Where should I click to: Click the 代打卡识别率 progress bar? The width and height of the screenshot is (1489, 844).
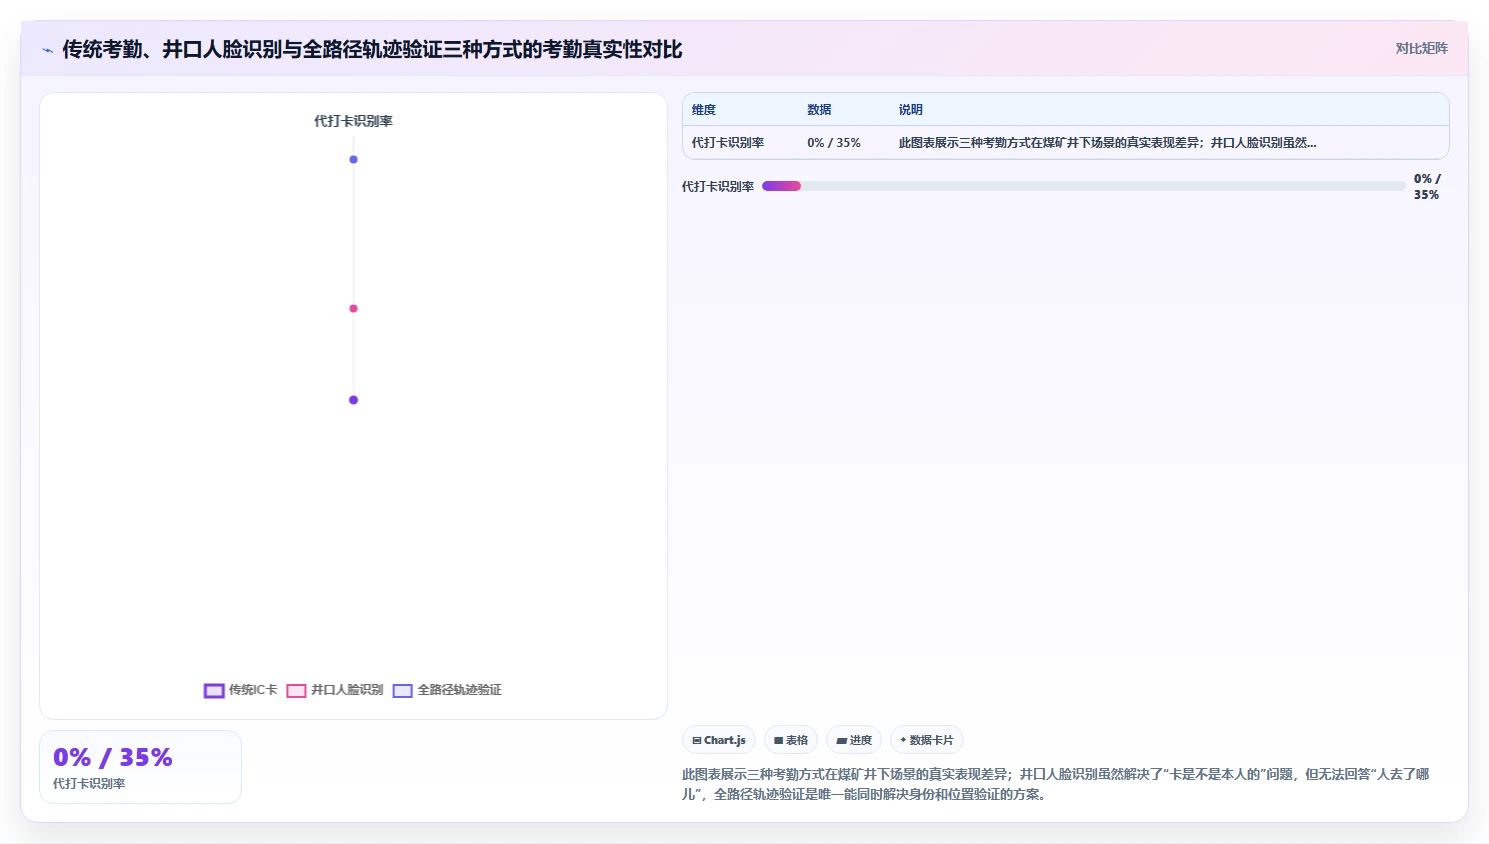[1083, 186]
